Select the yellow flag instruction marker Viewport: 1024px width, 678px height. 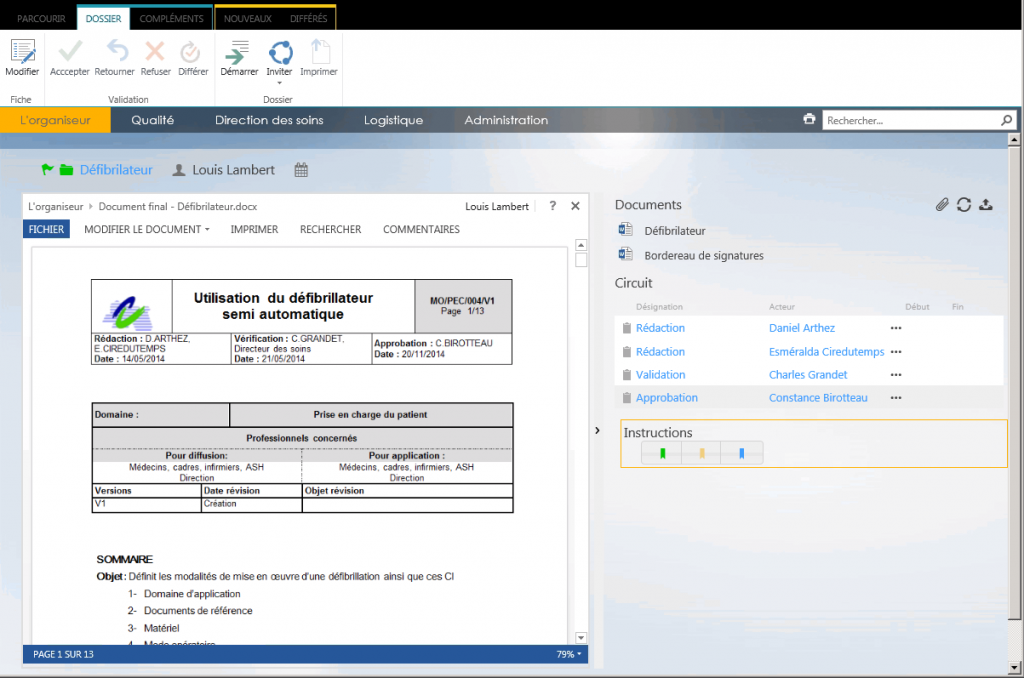point(702,454)
